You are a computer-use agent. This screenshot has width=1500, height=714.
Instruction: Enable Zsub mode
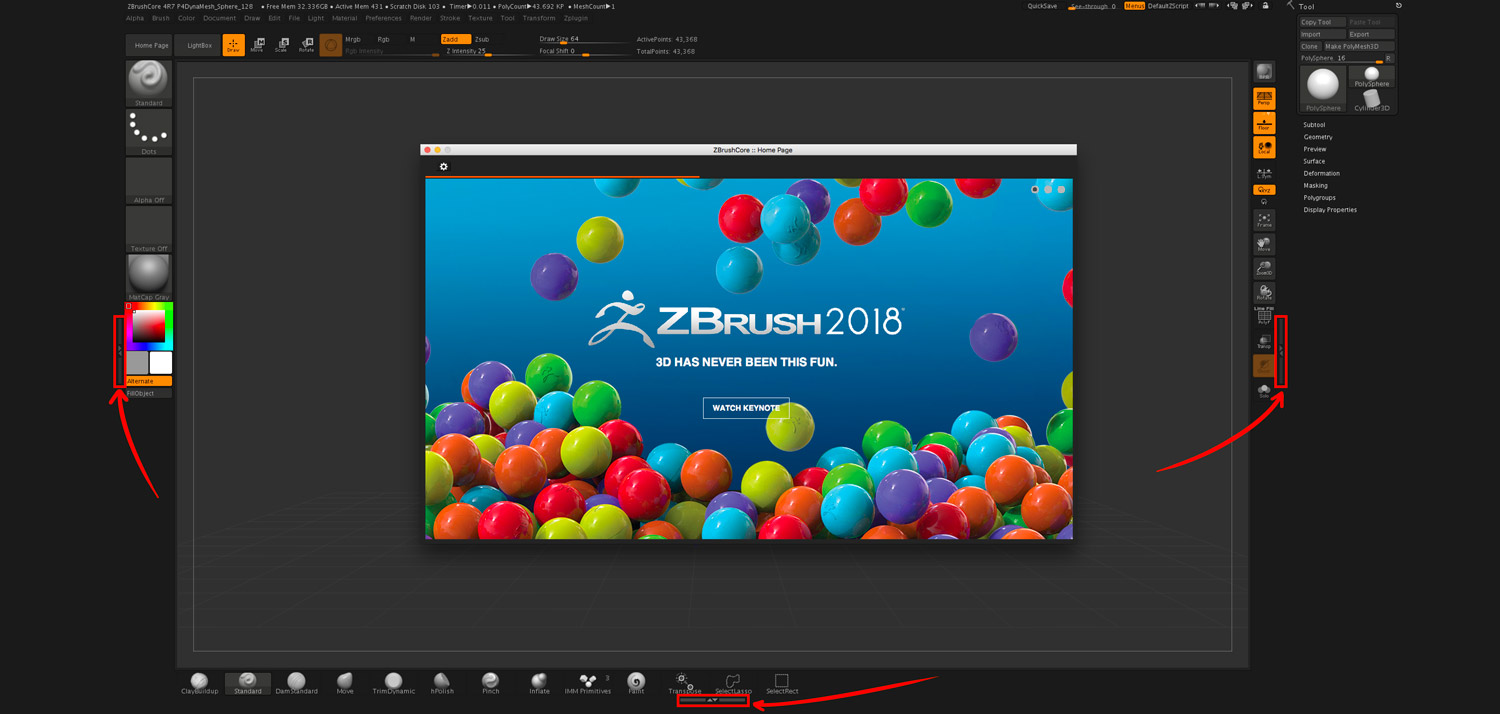482,39
